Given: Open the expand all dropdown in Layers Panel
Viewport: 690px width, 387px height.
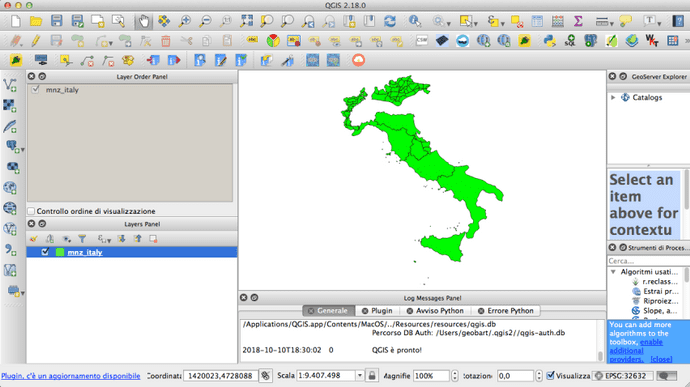Looking at the screenshot, I should point(109,240).
